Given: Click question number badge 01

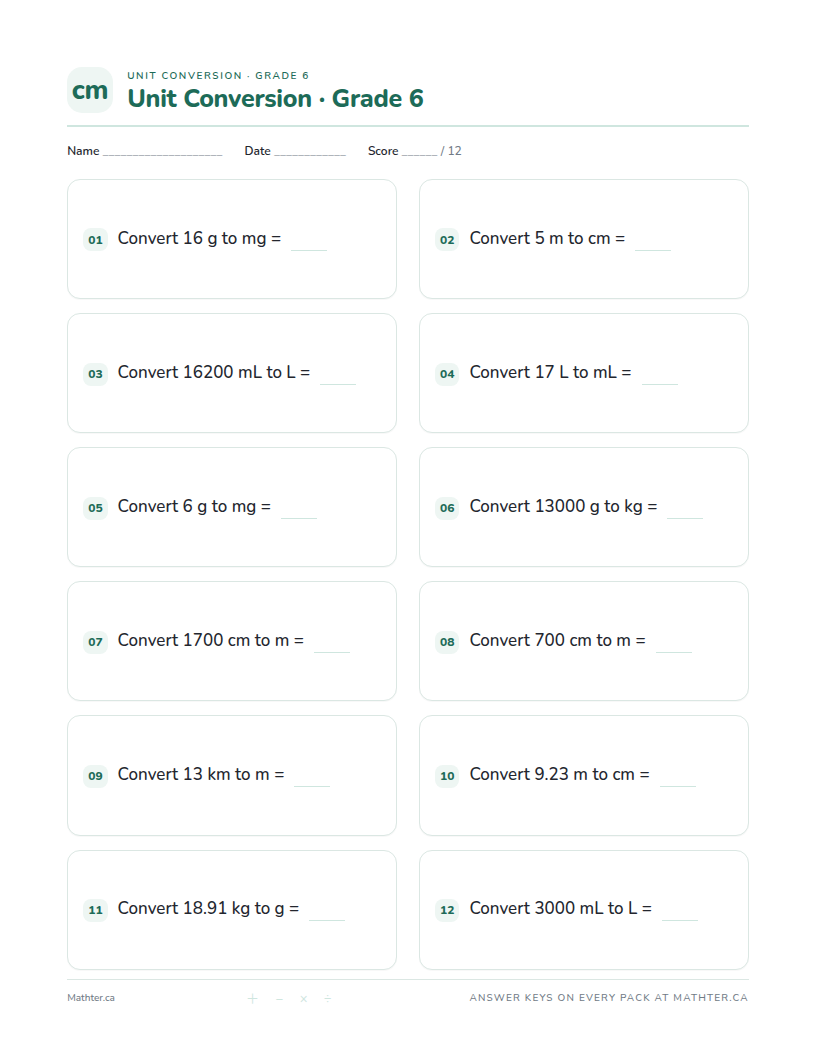Looking at the screenshot, I should [x=96, y=239].
